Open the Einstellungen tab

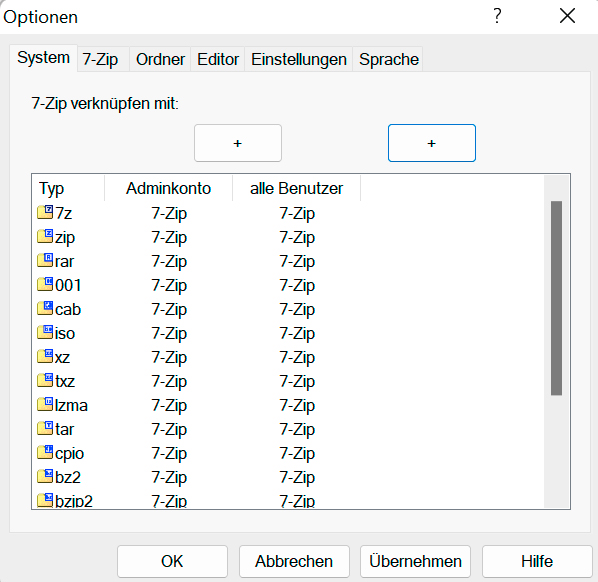pos(299,59)
